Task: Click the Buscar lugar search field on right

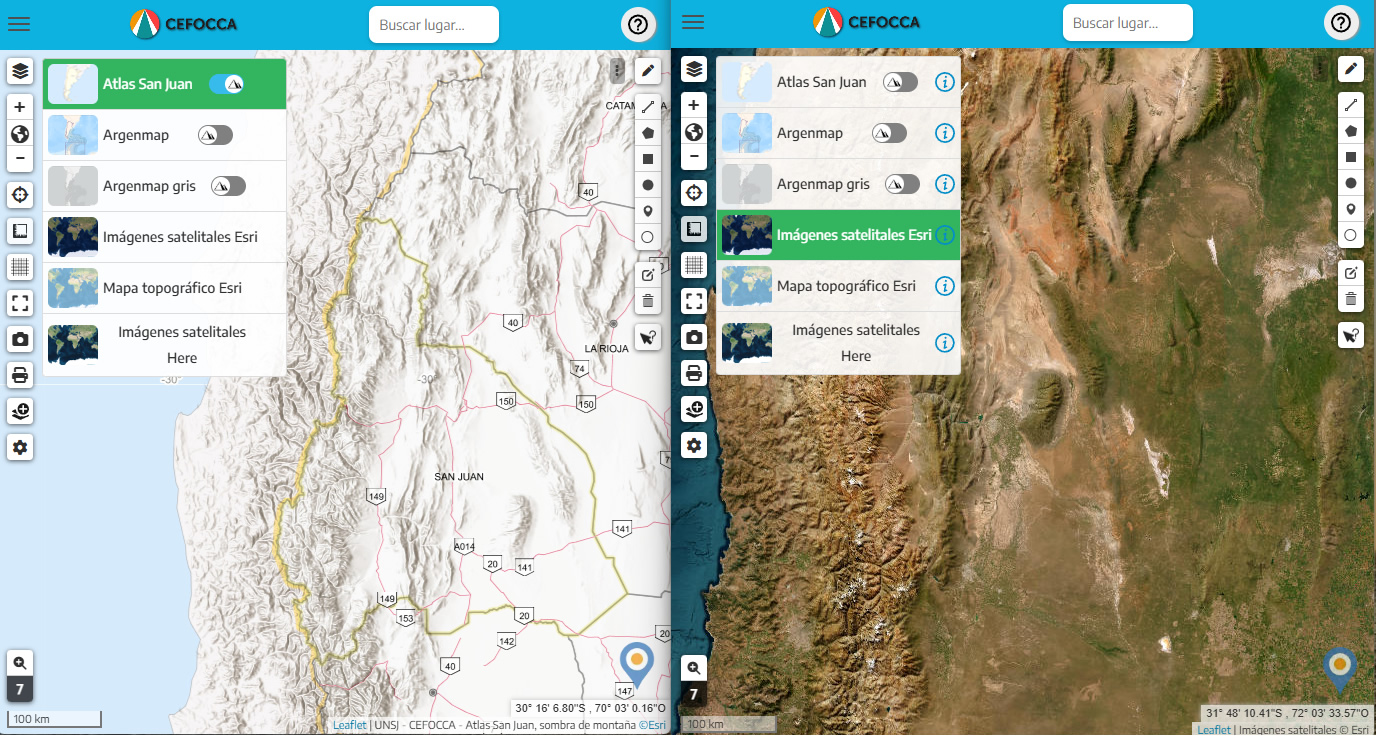Action: coord(1127,23)
